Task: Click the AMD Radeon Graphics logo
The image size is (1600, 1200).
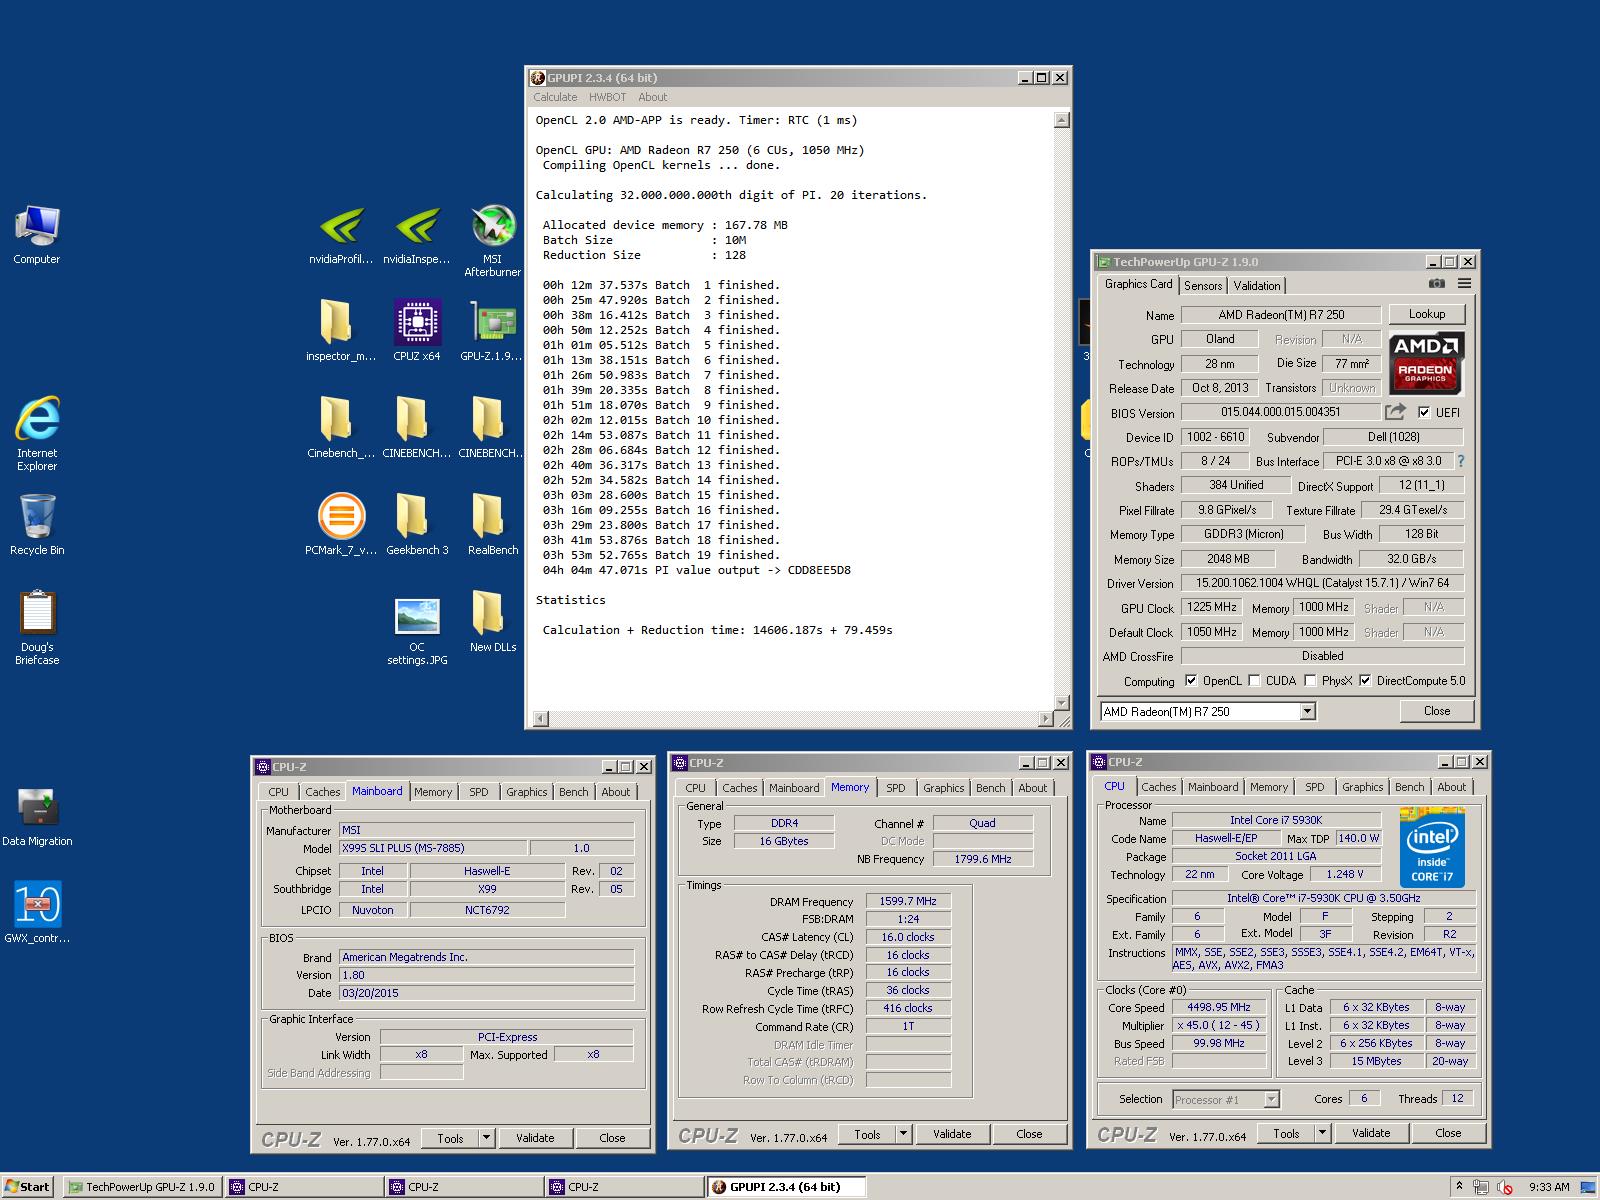Action: coord(1426,363)
